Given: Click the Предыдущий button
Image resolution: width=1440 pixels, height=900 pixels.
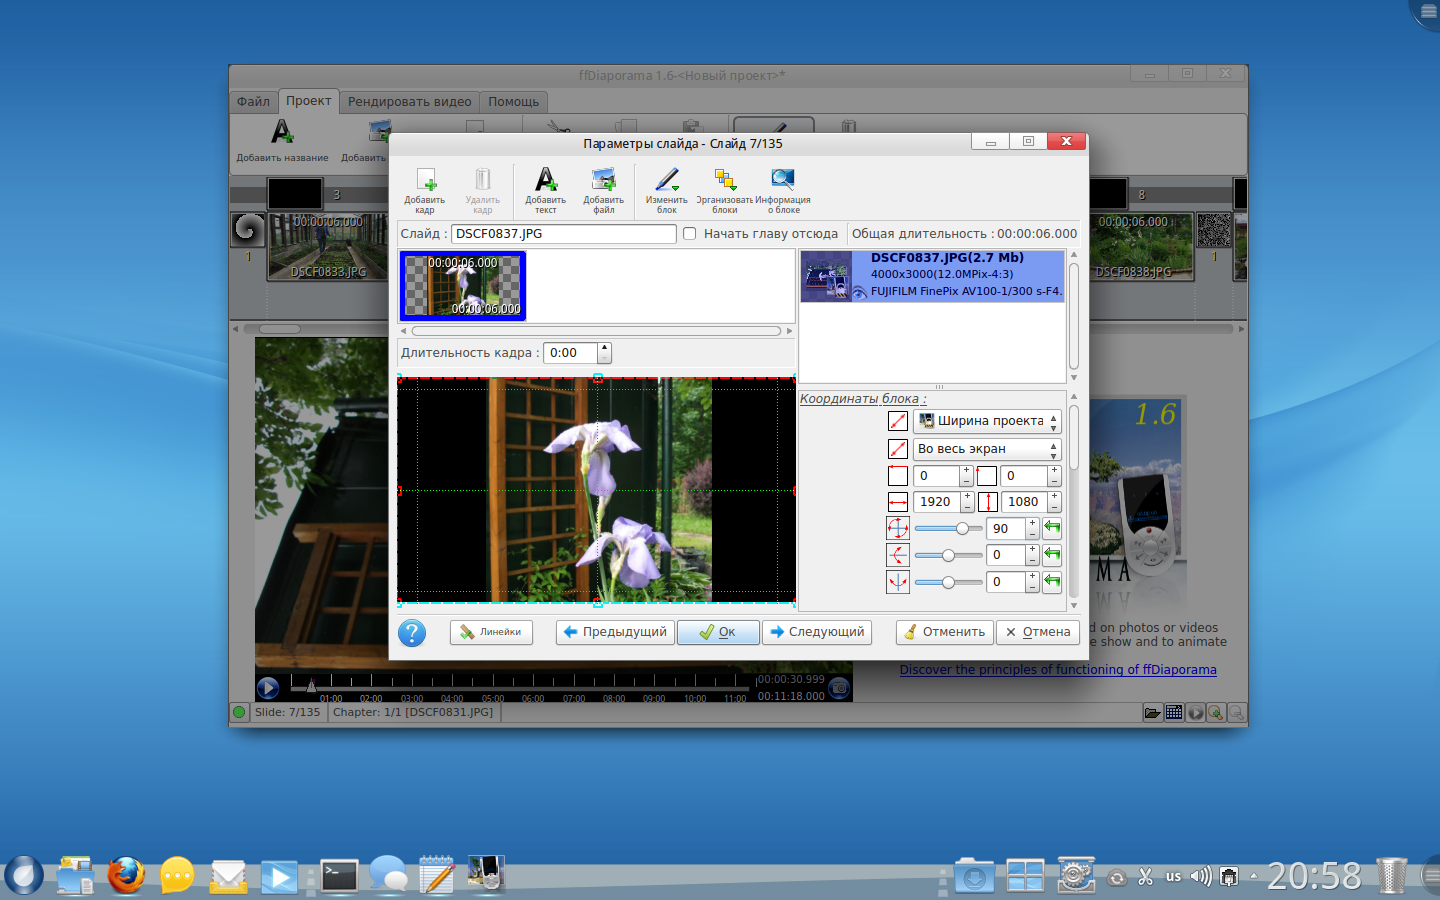Looking at the screenshot, I should [615, 632].
